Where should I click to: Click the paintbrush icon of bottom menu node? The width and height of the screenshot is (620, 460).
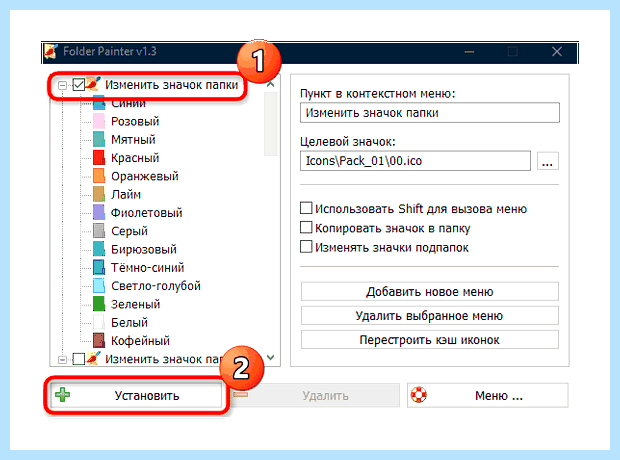pos(93,358)
